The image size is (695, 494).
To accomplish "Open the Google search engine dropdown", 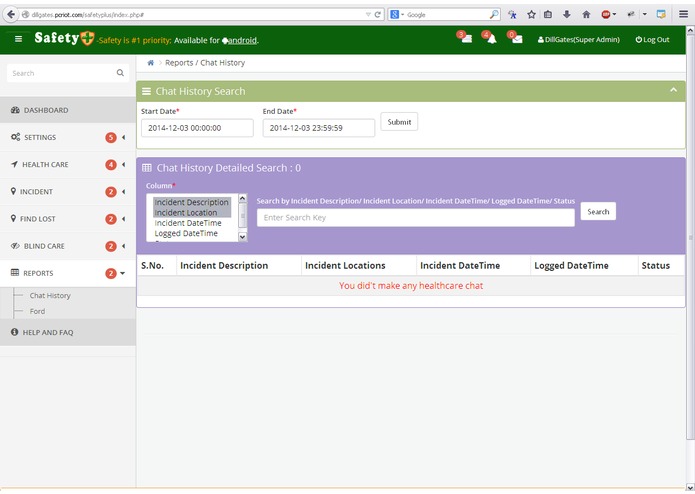I will (402, 15).
